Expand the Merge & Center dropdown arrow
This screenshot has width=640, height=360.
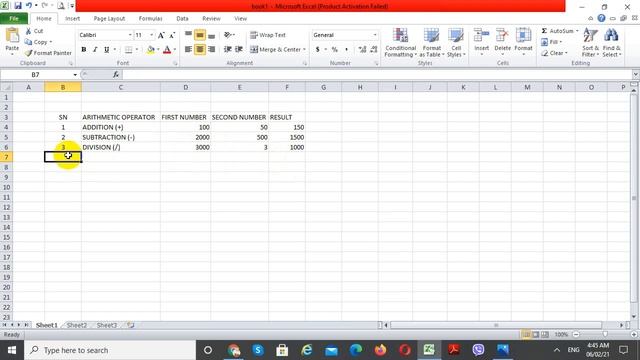(304, 49)
